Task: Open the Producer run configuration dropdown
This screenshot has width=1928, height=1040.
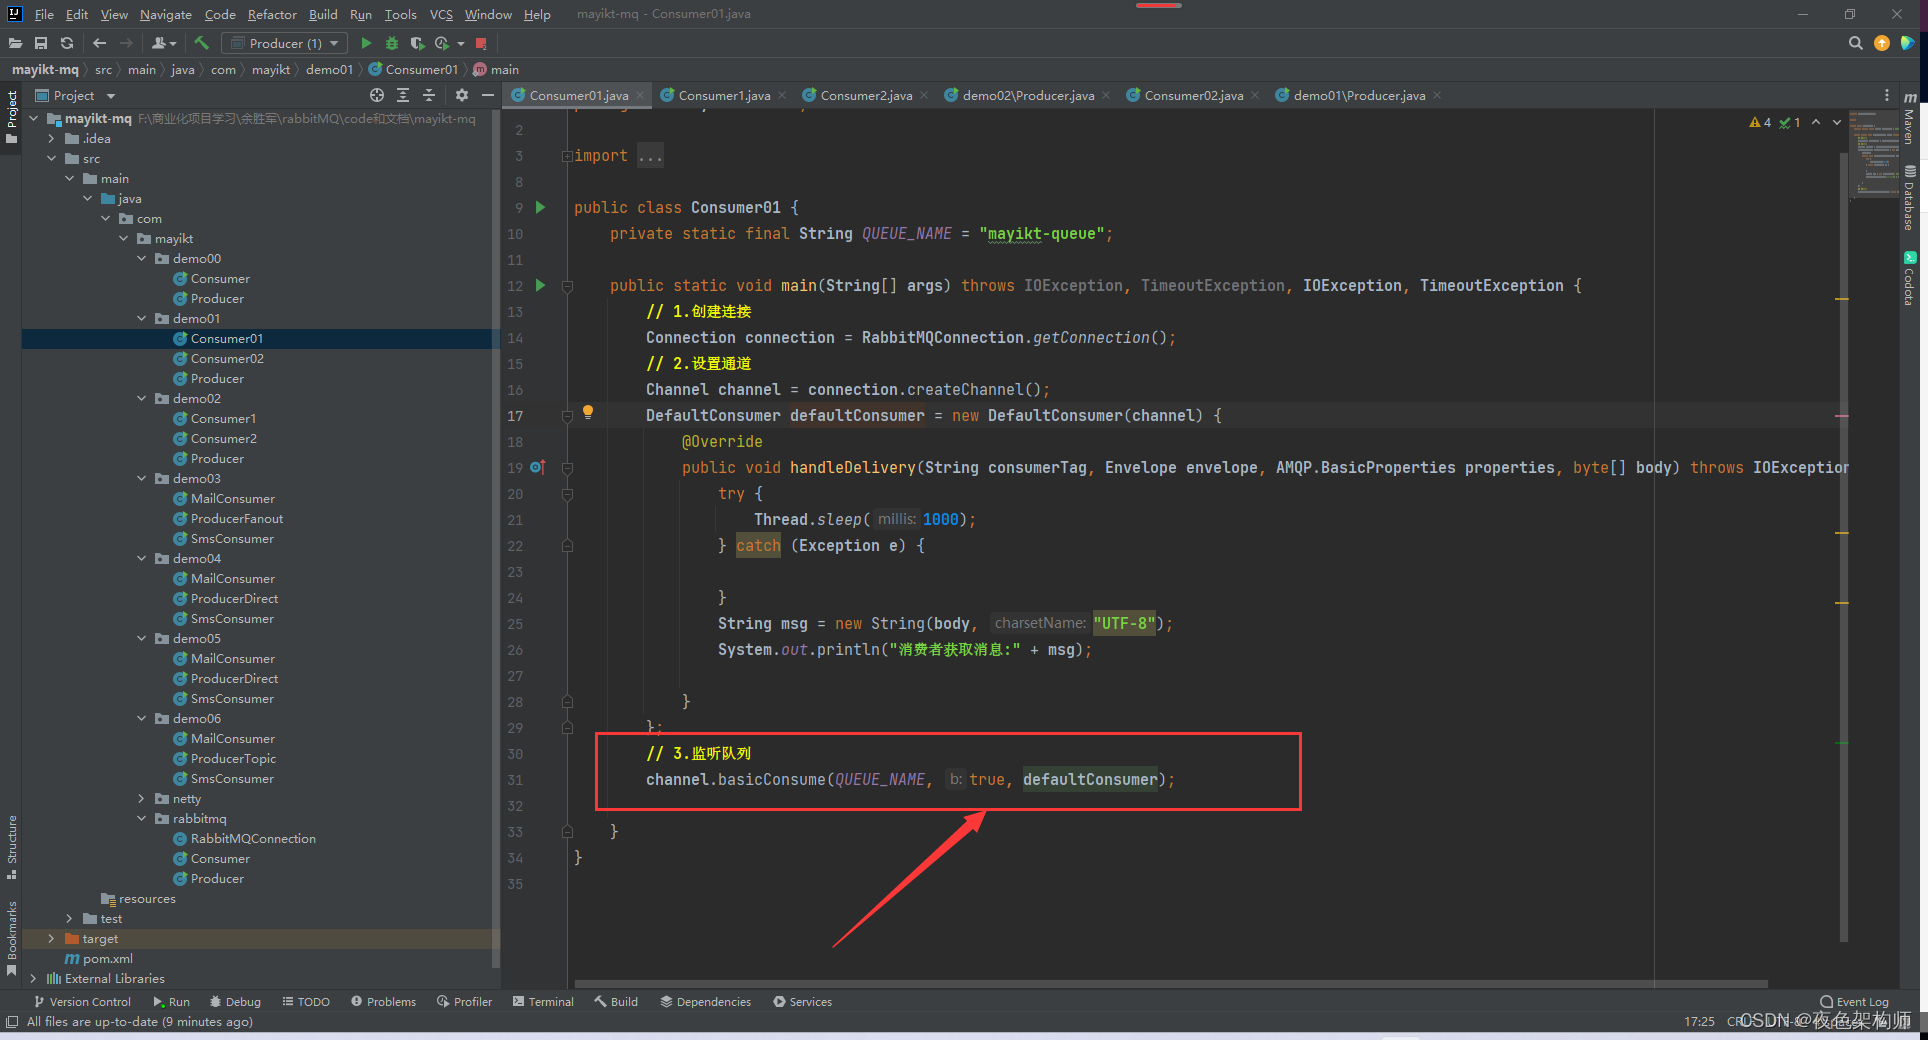Action: coord(285,43)
